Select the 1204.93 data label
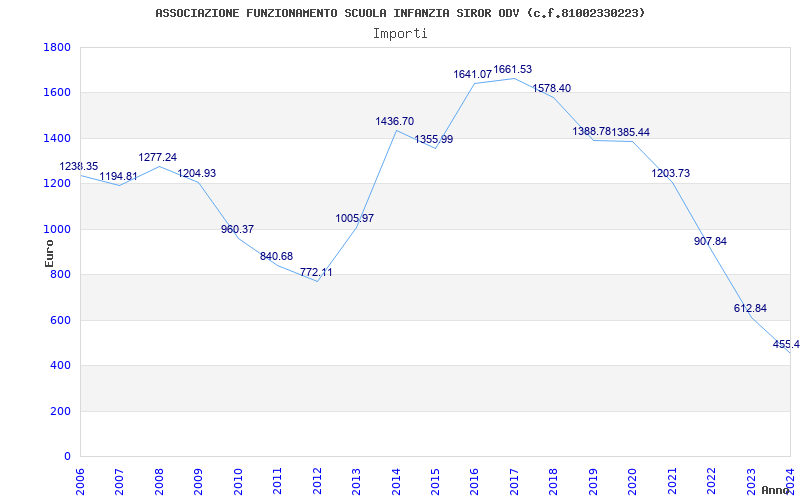The width and height of the screenshot is (800, 500). [196, 173]
